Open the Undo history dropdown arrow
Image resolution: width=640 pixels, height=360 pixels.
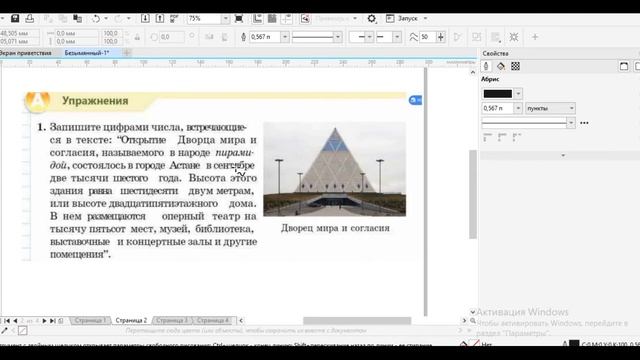pos(106,18)
